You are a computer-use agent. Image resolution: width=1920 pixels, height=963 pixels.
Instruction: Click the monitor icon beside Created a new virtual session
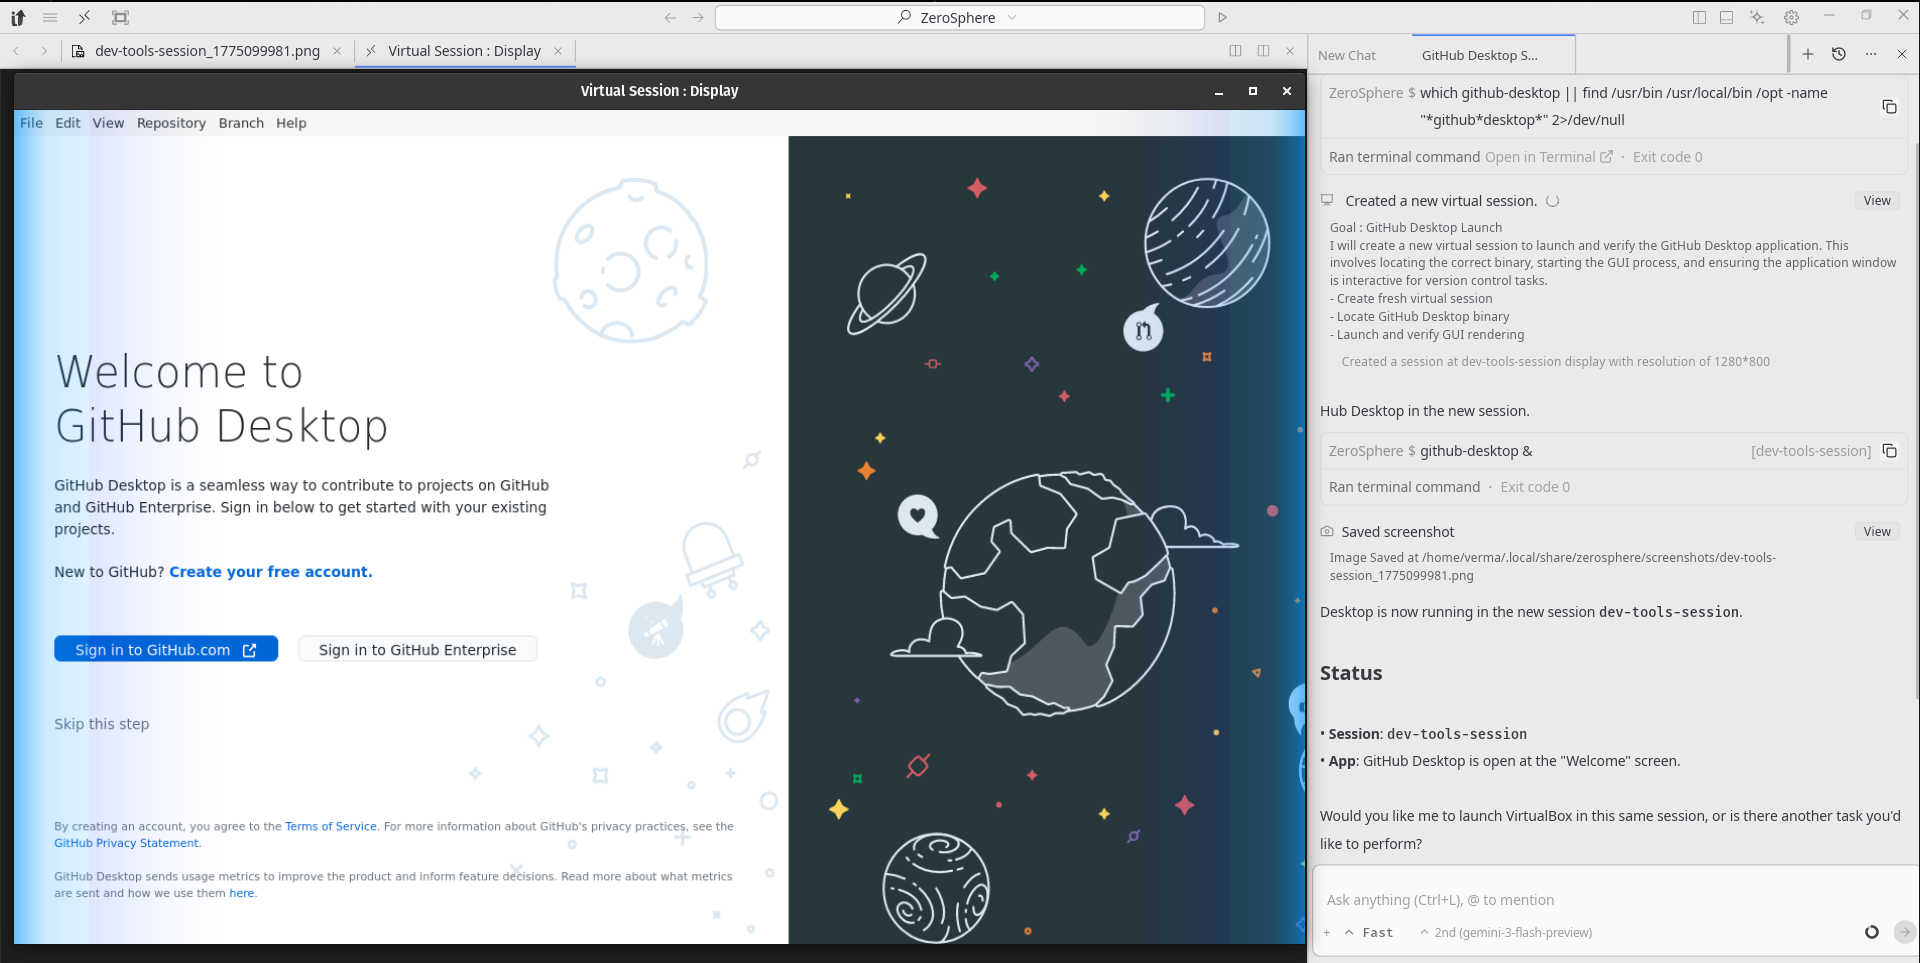coord(1327,200)
